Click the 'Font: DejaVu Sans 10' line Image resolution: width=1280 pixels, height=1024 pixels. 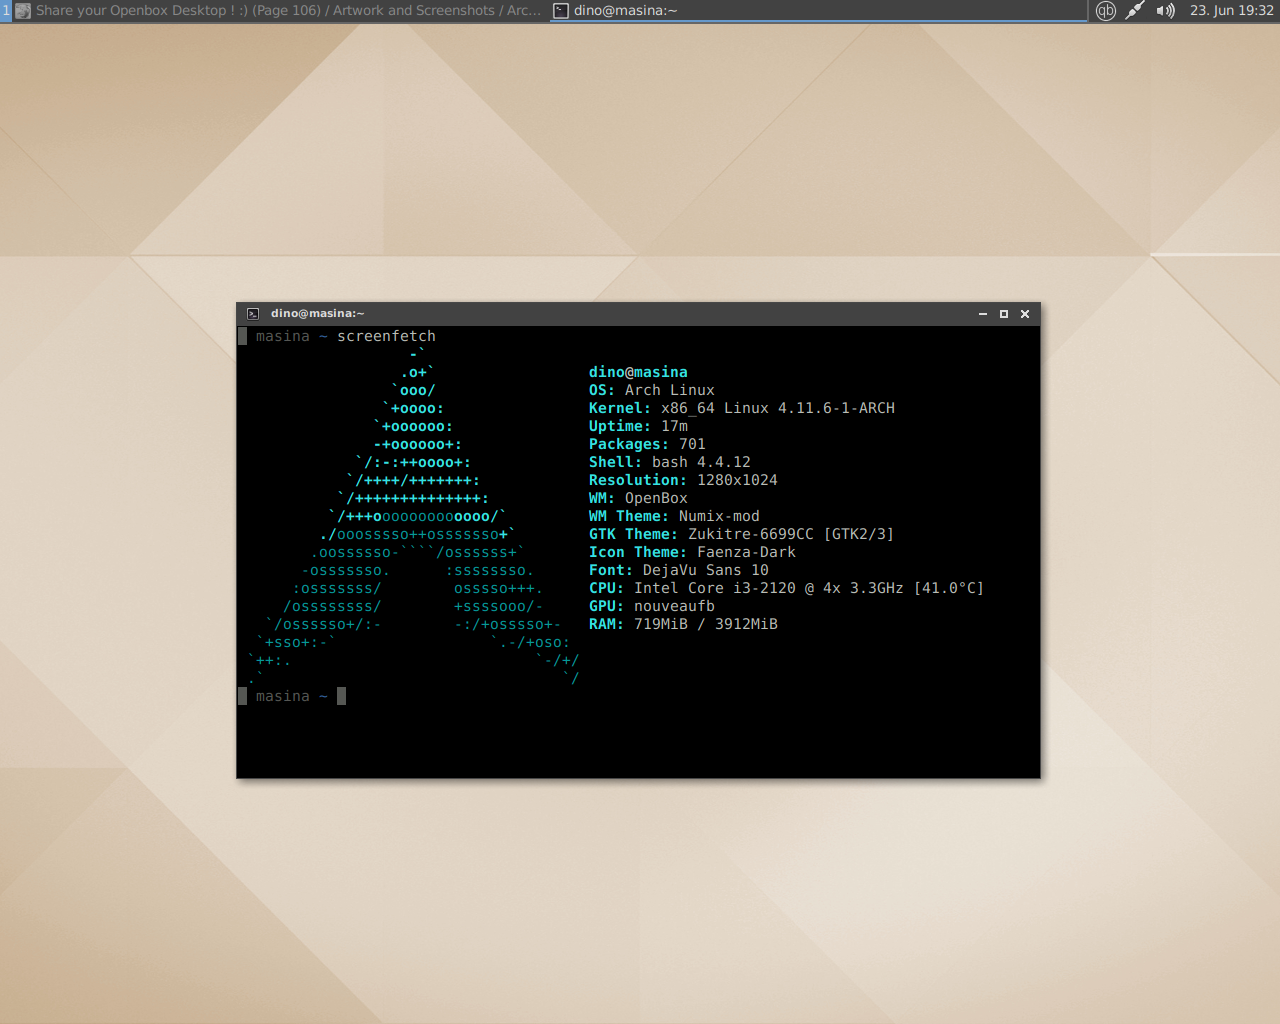(x=679, y=571)
